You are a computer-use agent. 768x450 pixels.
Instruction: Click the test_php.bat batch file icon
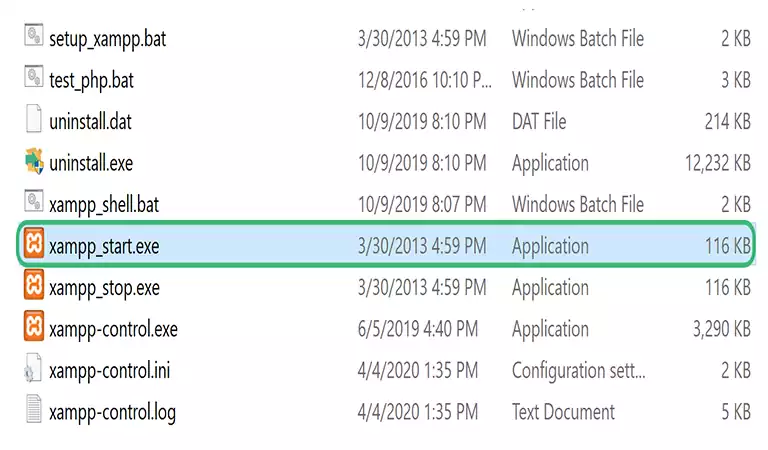point(33,77)
